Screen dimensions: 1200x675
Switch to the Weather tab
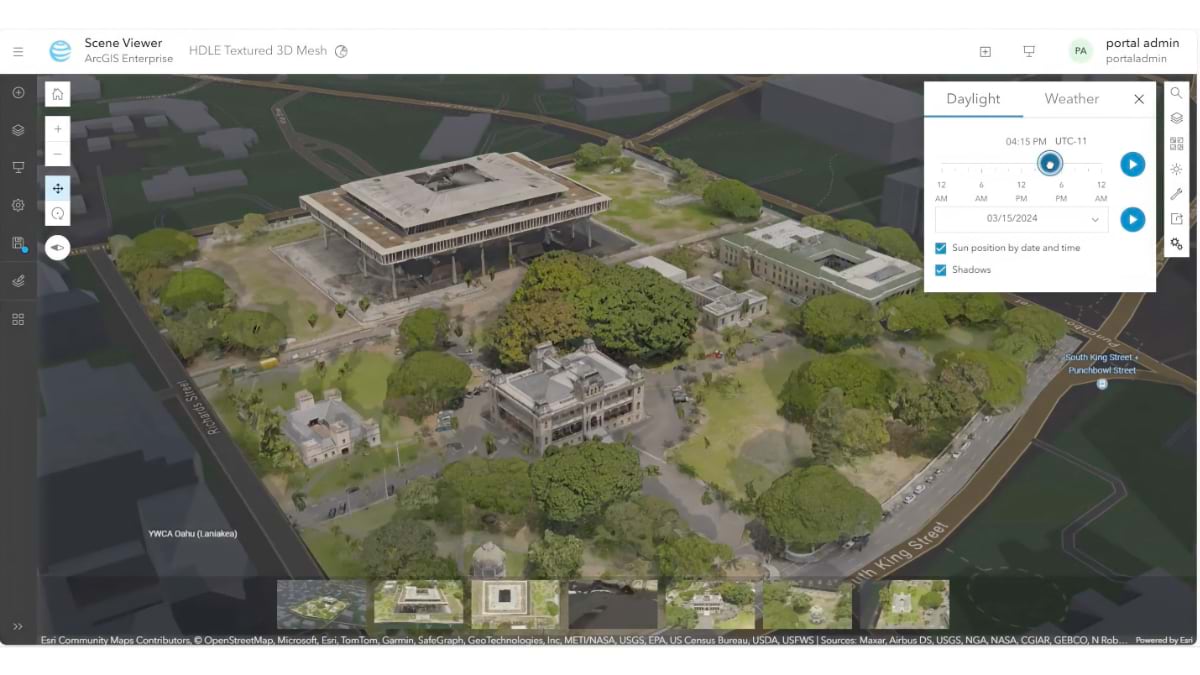pyautogui.click(x=1071, y=98)
